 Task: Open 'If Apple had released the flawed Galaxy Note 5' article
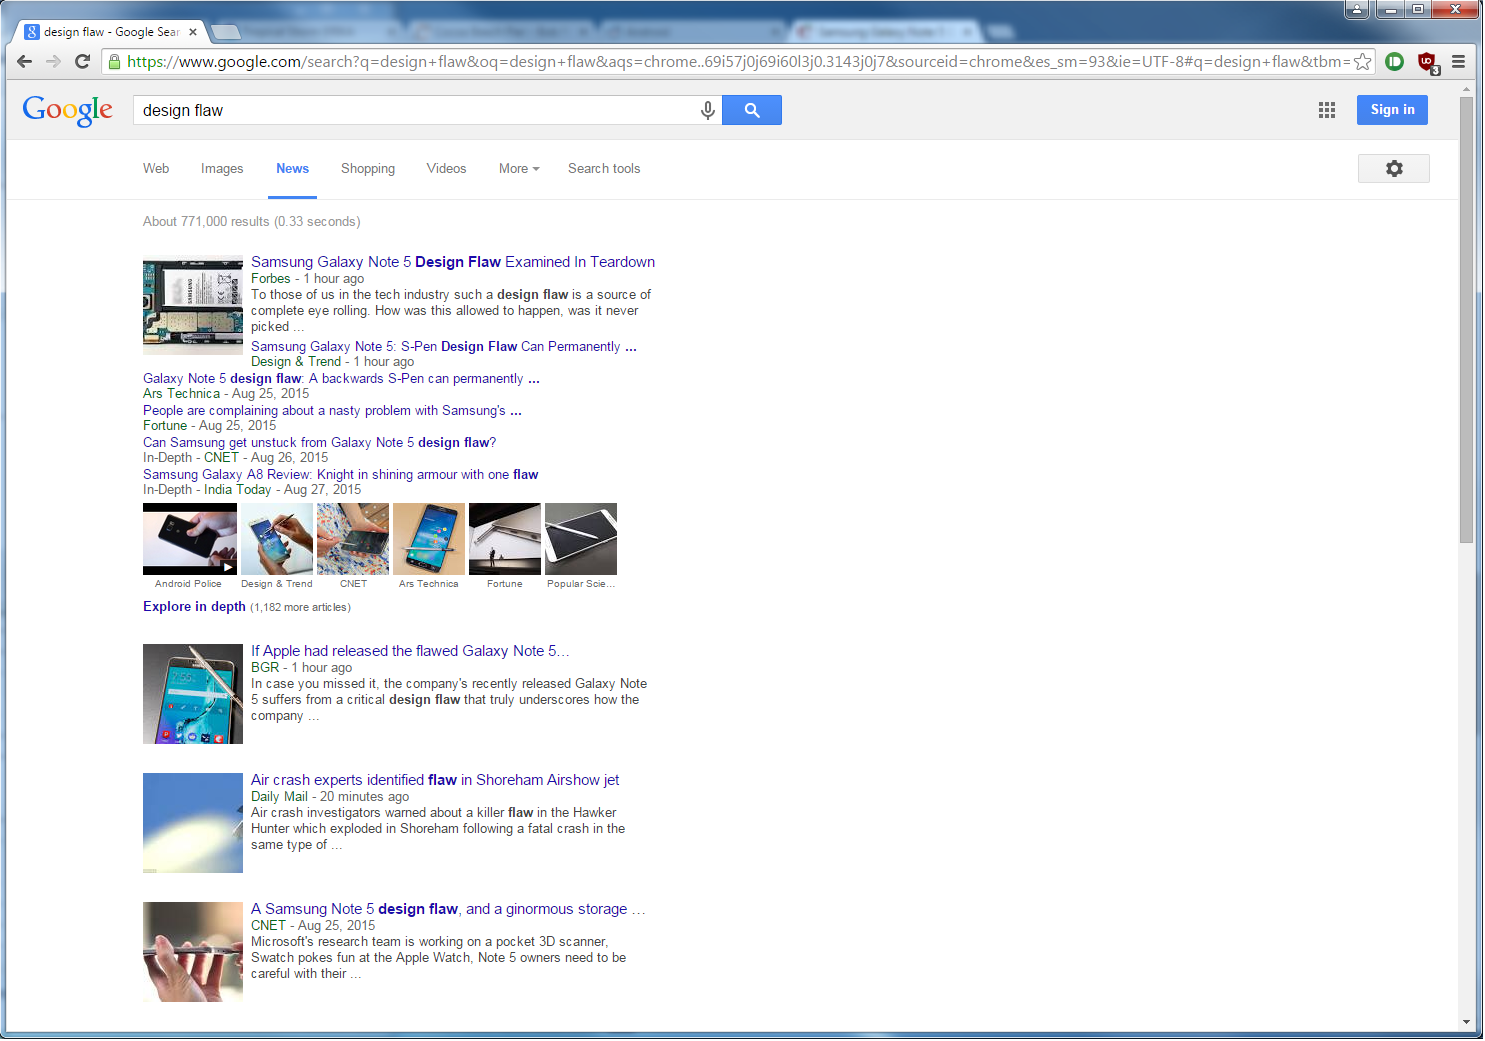410,651
